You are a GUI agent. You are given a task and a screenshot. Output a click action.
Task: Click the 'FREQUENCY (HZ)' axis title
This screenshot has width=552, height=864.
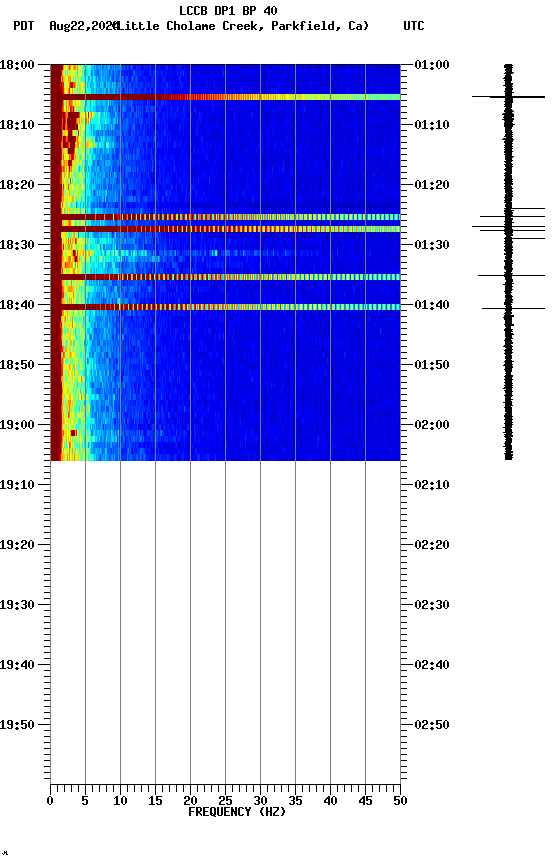[237, 812]
